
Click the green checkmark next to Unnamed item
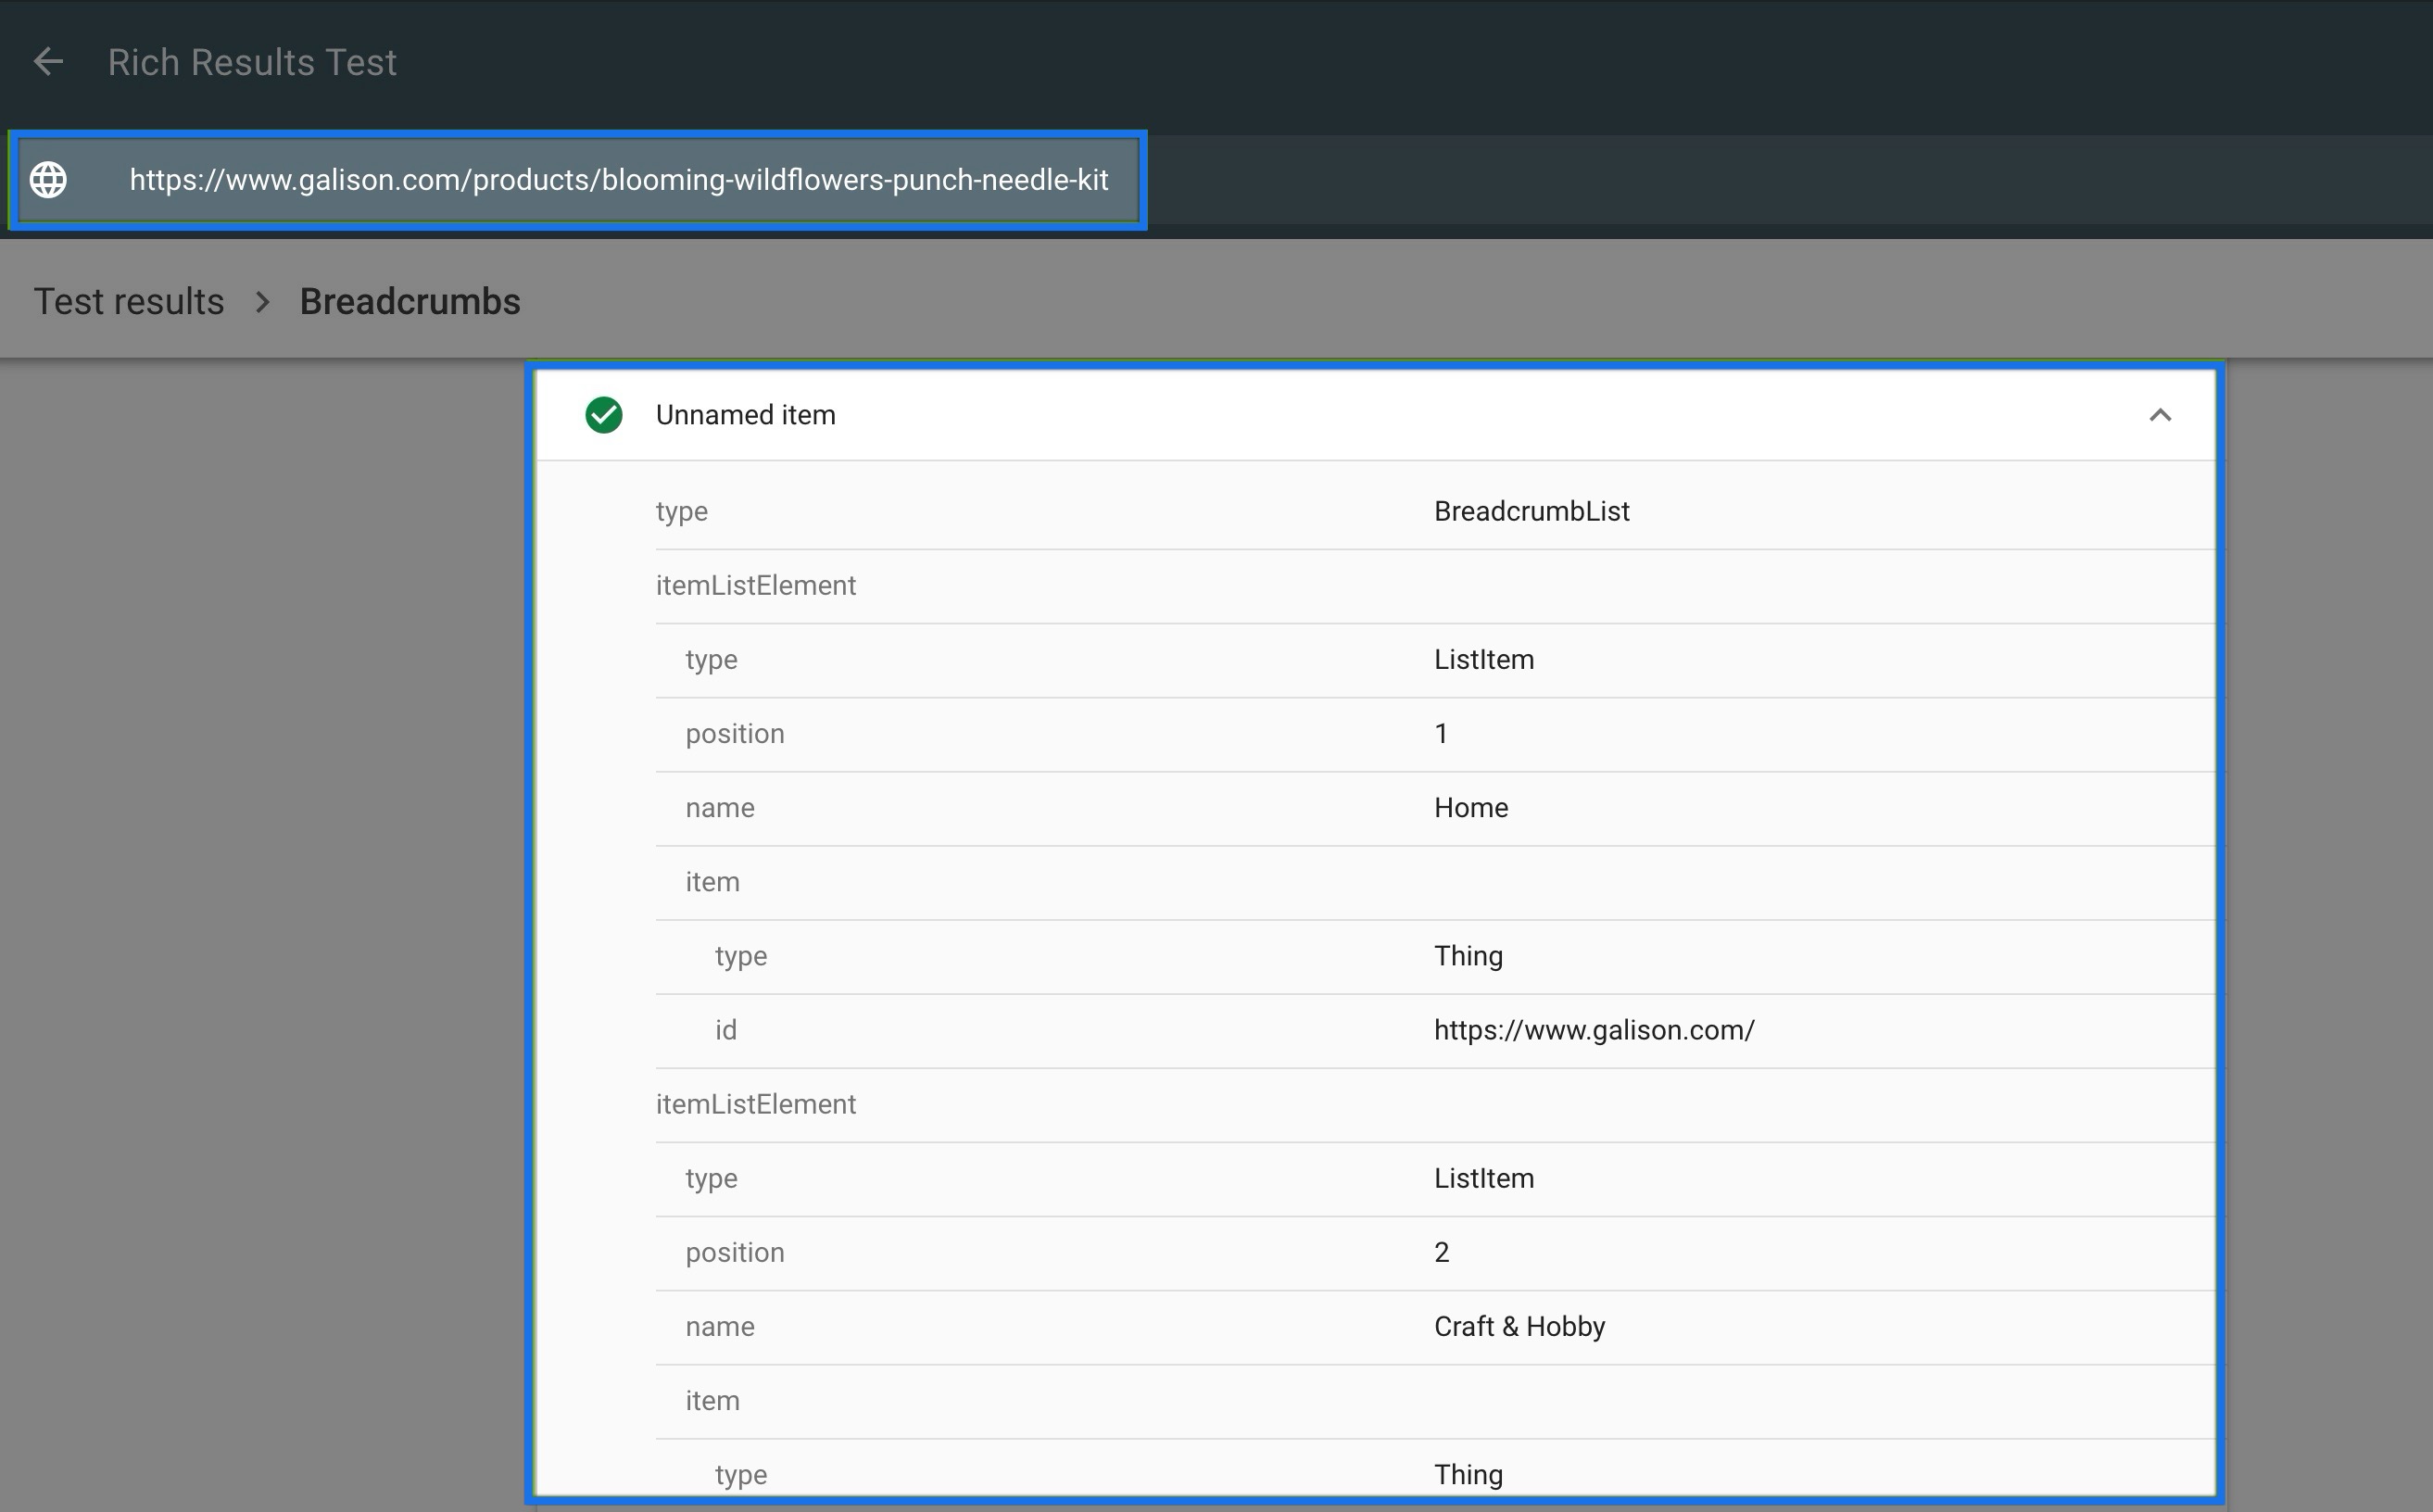coord(603,414)
